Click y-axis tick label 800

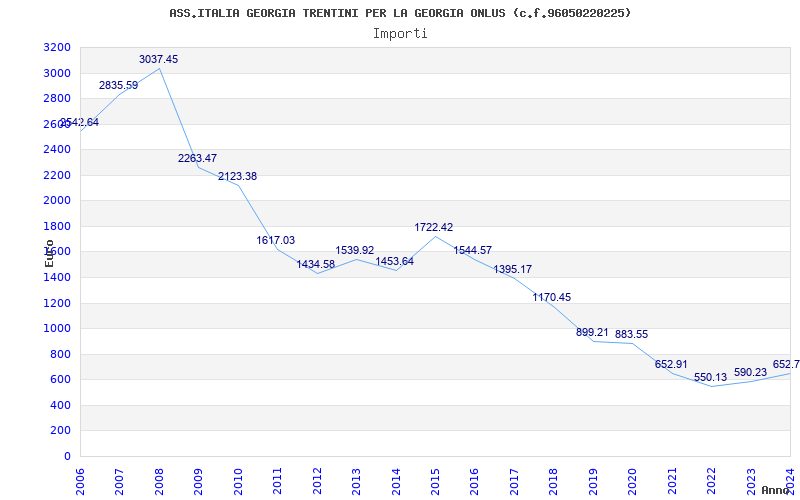[x=61, y=354]
